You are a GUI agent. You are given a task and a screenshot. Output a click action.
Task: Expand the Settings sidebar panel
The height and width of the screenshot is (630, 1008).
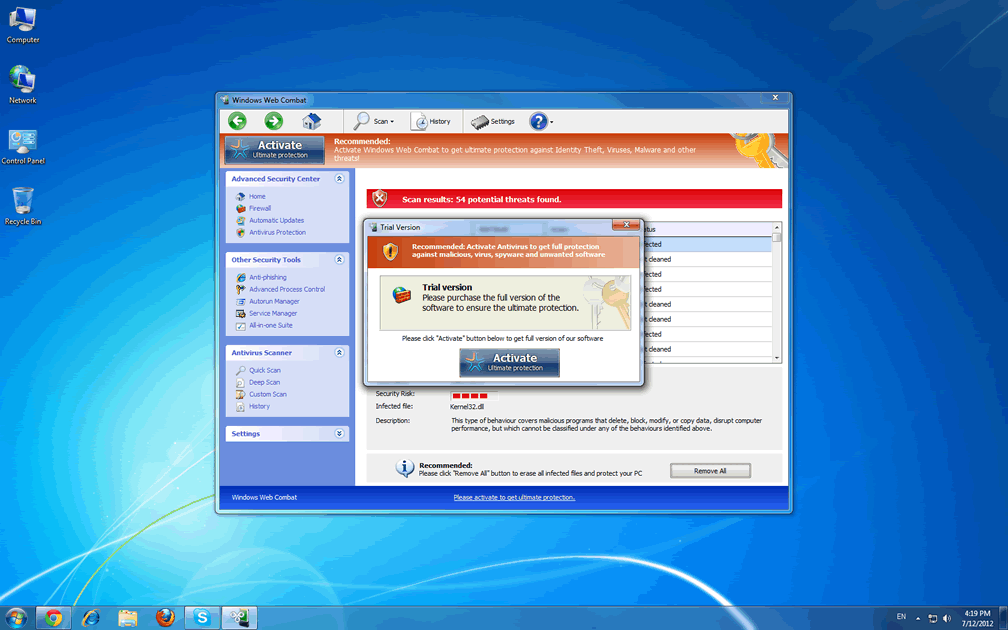(339, 434)
